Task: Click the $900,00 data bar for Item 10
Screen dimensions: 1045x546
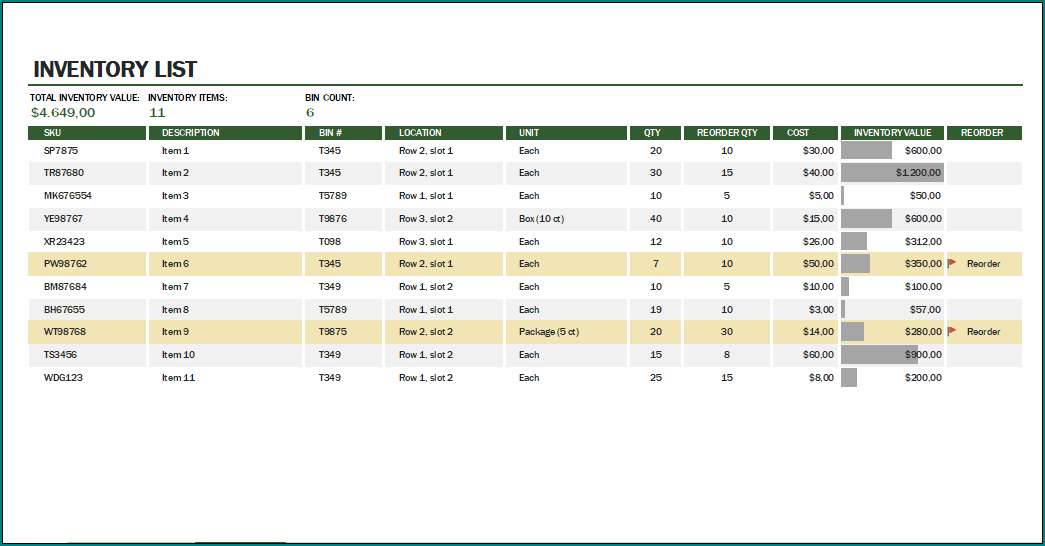Action: pyautogui.click(x=880, y=355)
